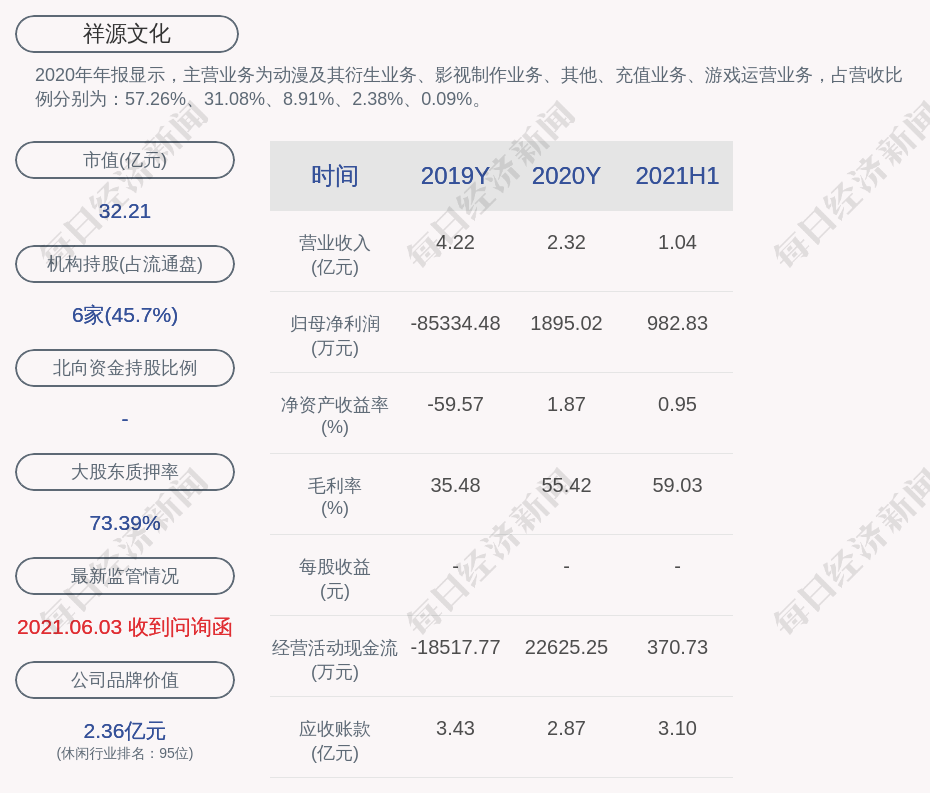Screen dimensions: 930x793
Task: Select the cash flow value -18517.77
Action: click(455, 647)
